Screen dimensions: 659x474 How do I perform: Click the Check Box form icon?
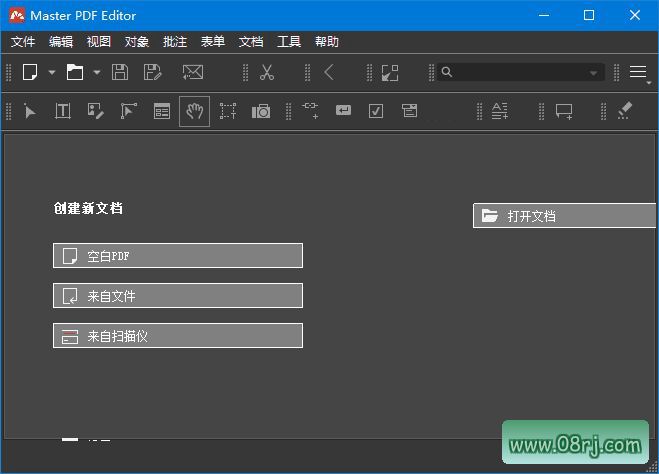click(x=376, y=111)
